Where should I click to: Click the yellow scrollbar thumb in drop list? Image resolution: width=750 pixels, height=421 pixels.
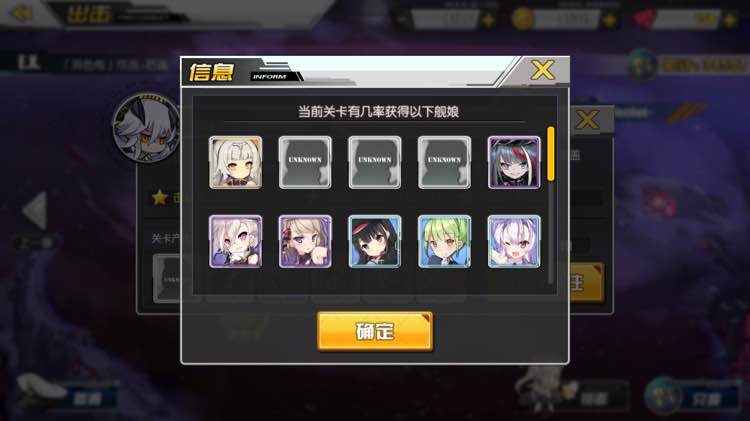pyautogui.click(x=551, y=154)
